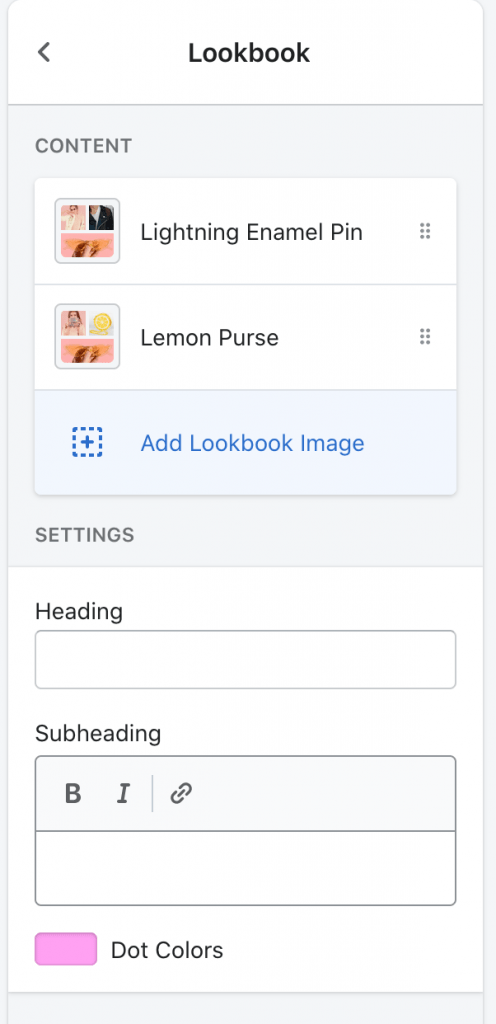Click the Dot Colors label
The width and height of the screenshot is (496, 1024).
point(167,950)
